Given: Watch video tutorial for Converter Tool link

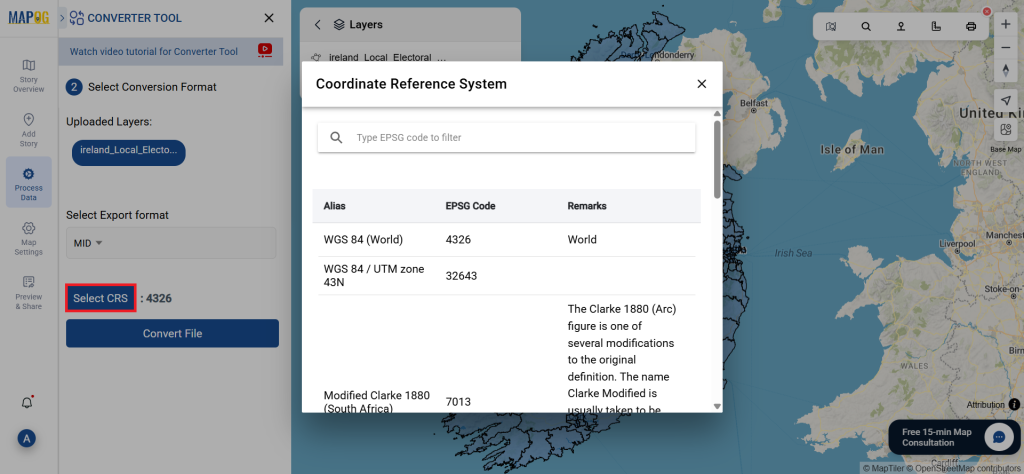Looking at the screenshot, I should tap(153, 51).
